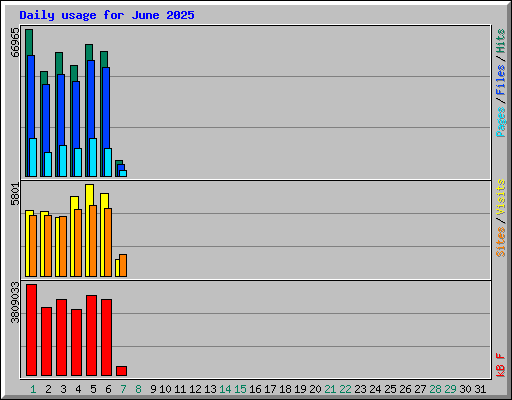Click the blue files bar for day 1

point(31,97)
